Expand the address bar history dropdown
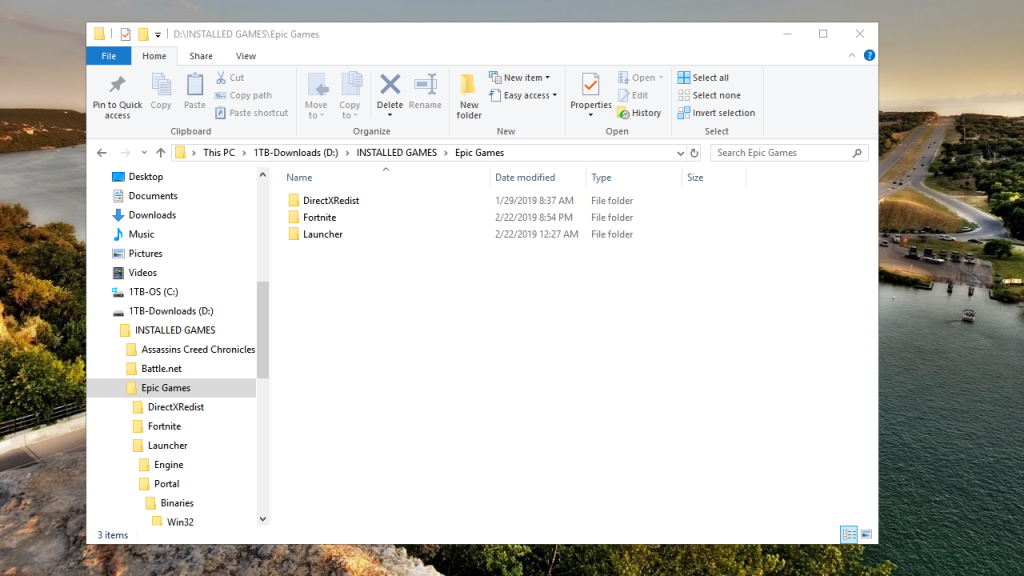This screenshot has height=576, width=1024. click(680, 152)
